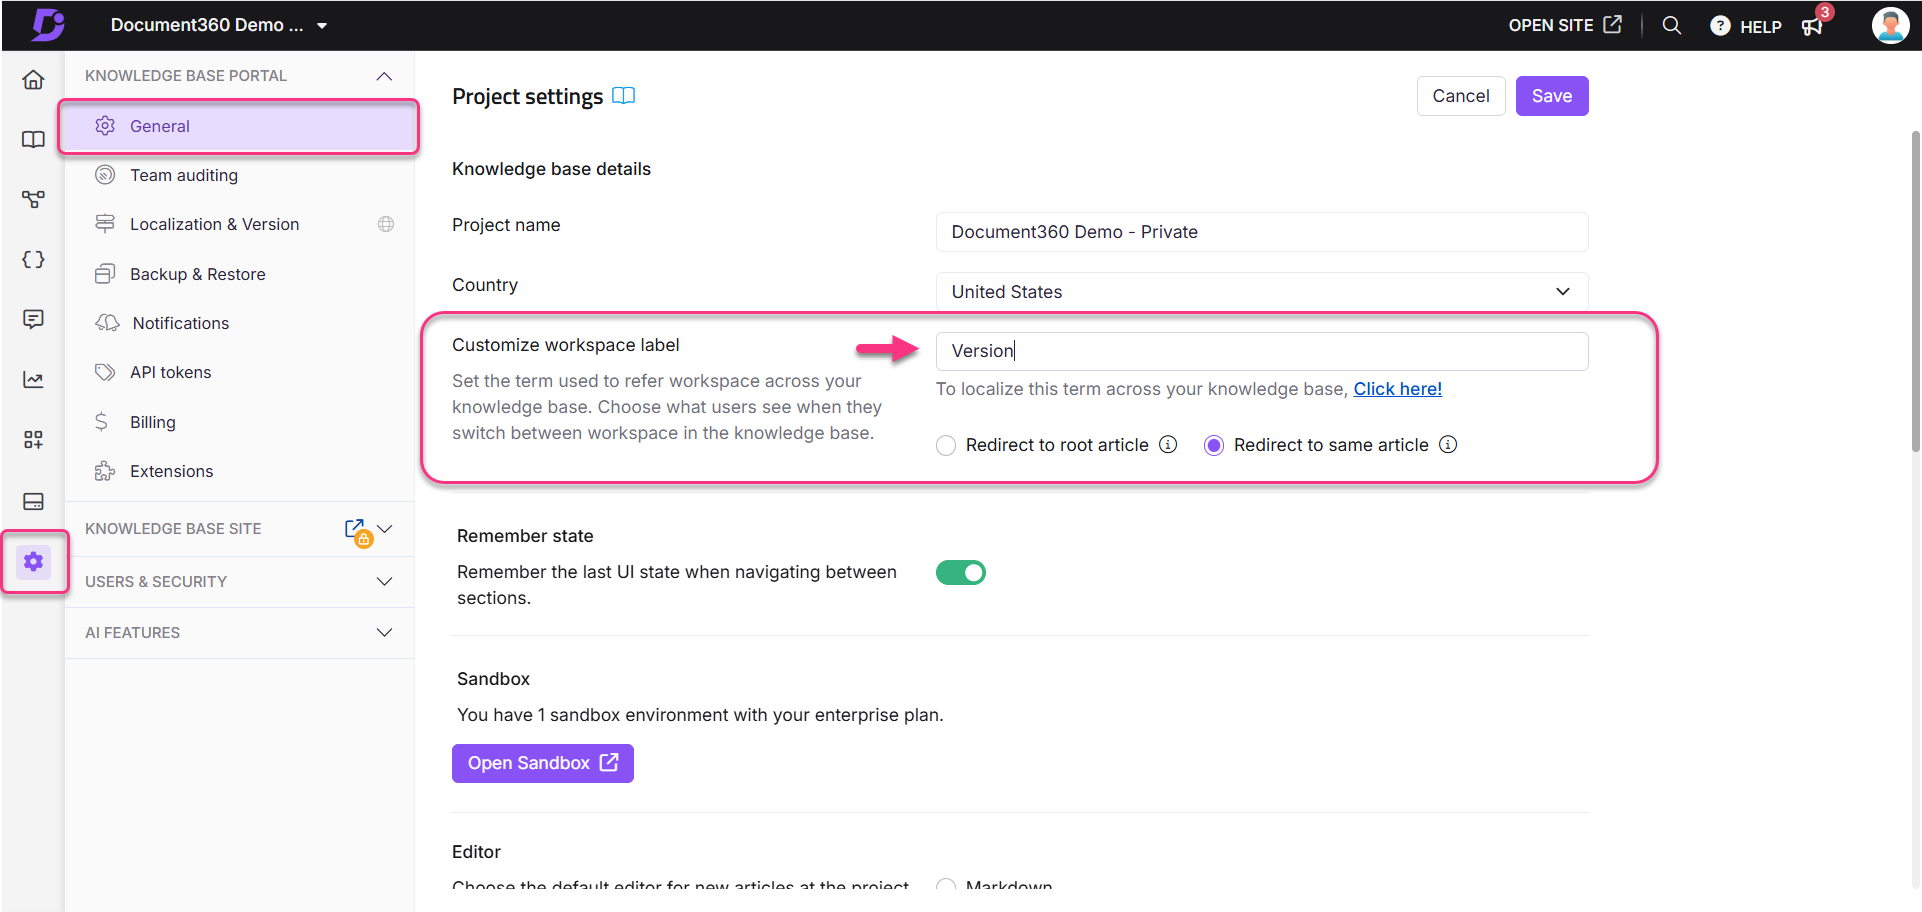Image resolution: width=1922 pixels, height=912 pixels.
Task: Click the Redirect to same article info icon
Action: [x=1448, y=444]
